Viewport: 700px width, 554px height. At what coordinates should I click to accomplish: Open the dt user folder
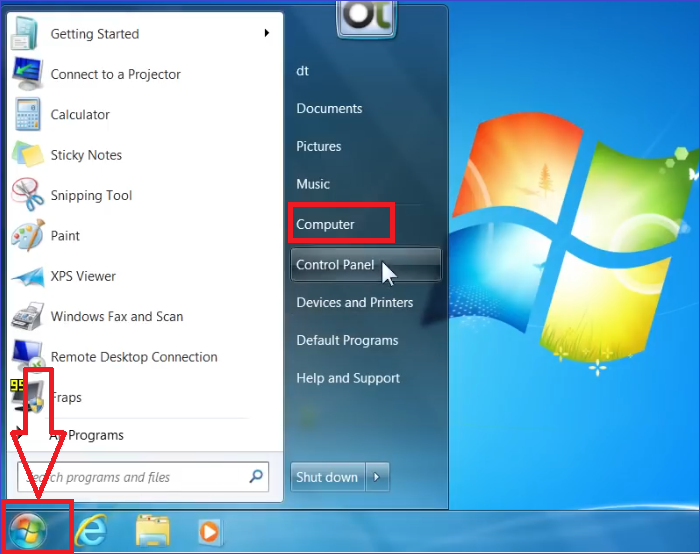coord(302,71)
